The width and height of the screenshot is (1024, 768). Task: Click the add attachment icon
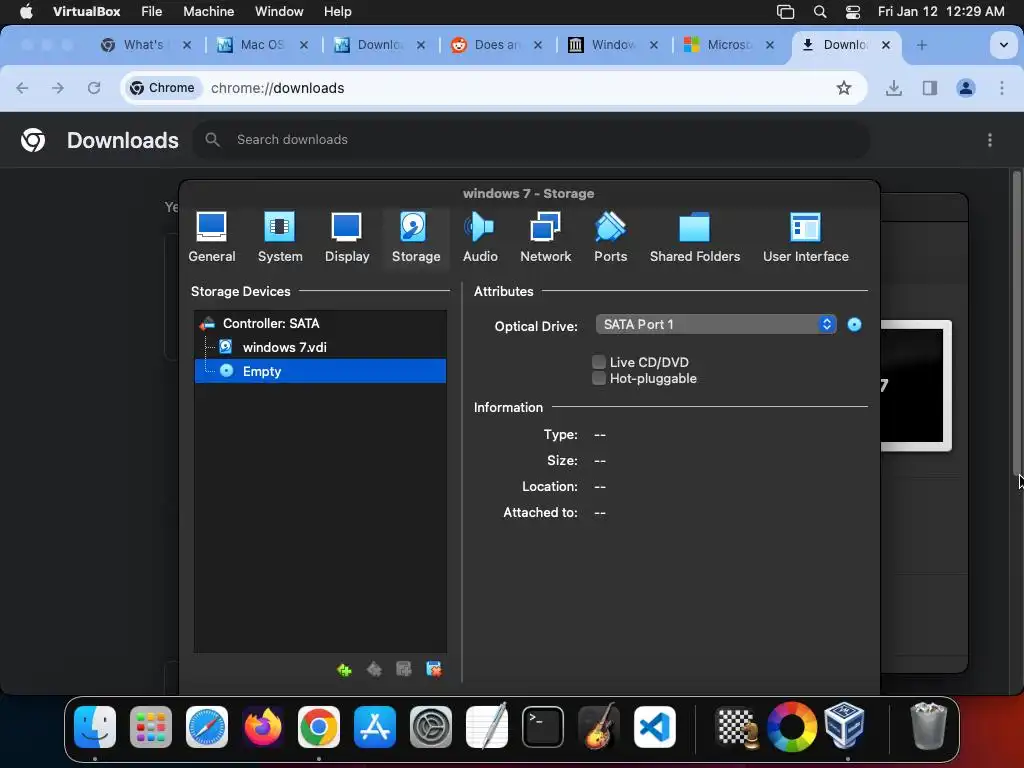[404, 669]
